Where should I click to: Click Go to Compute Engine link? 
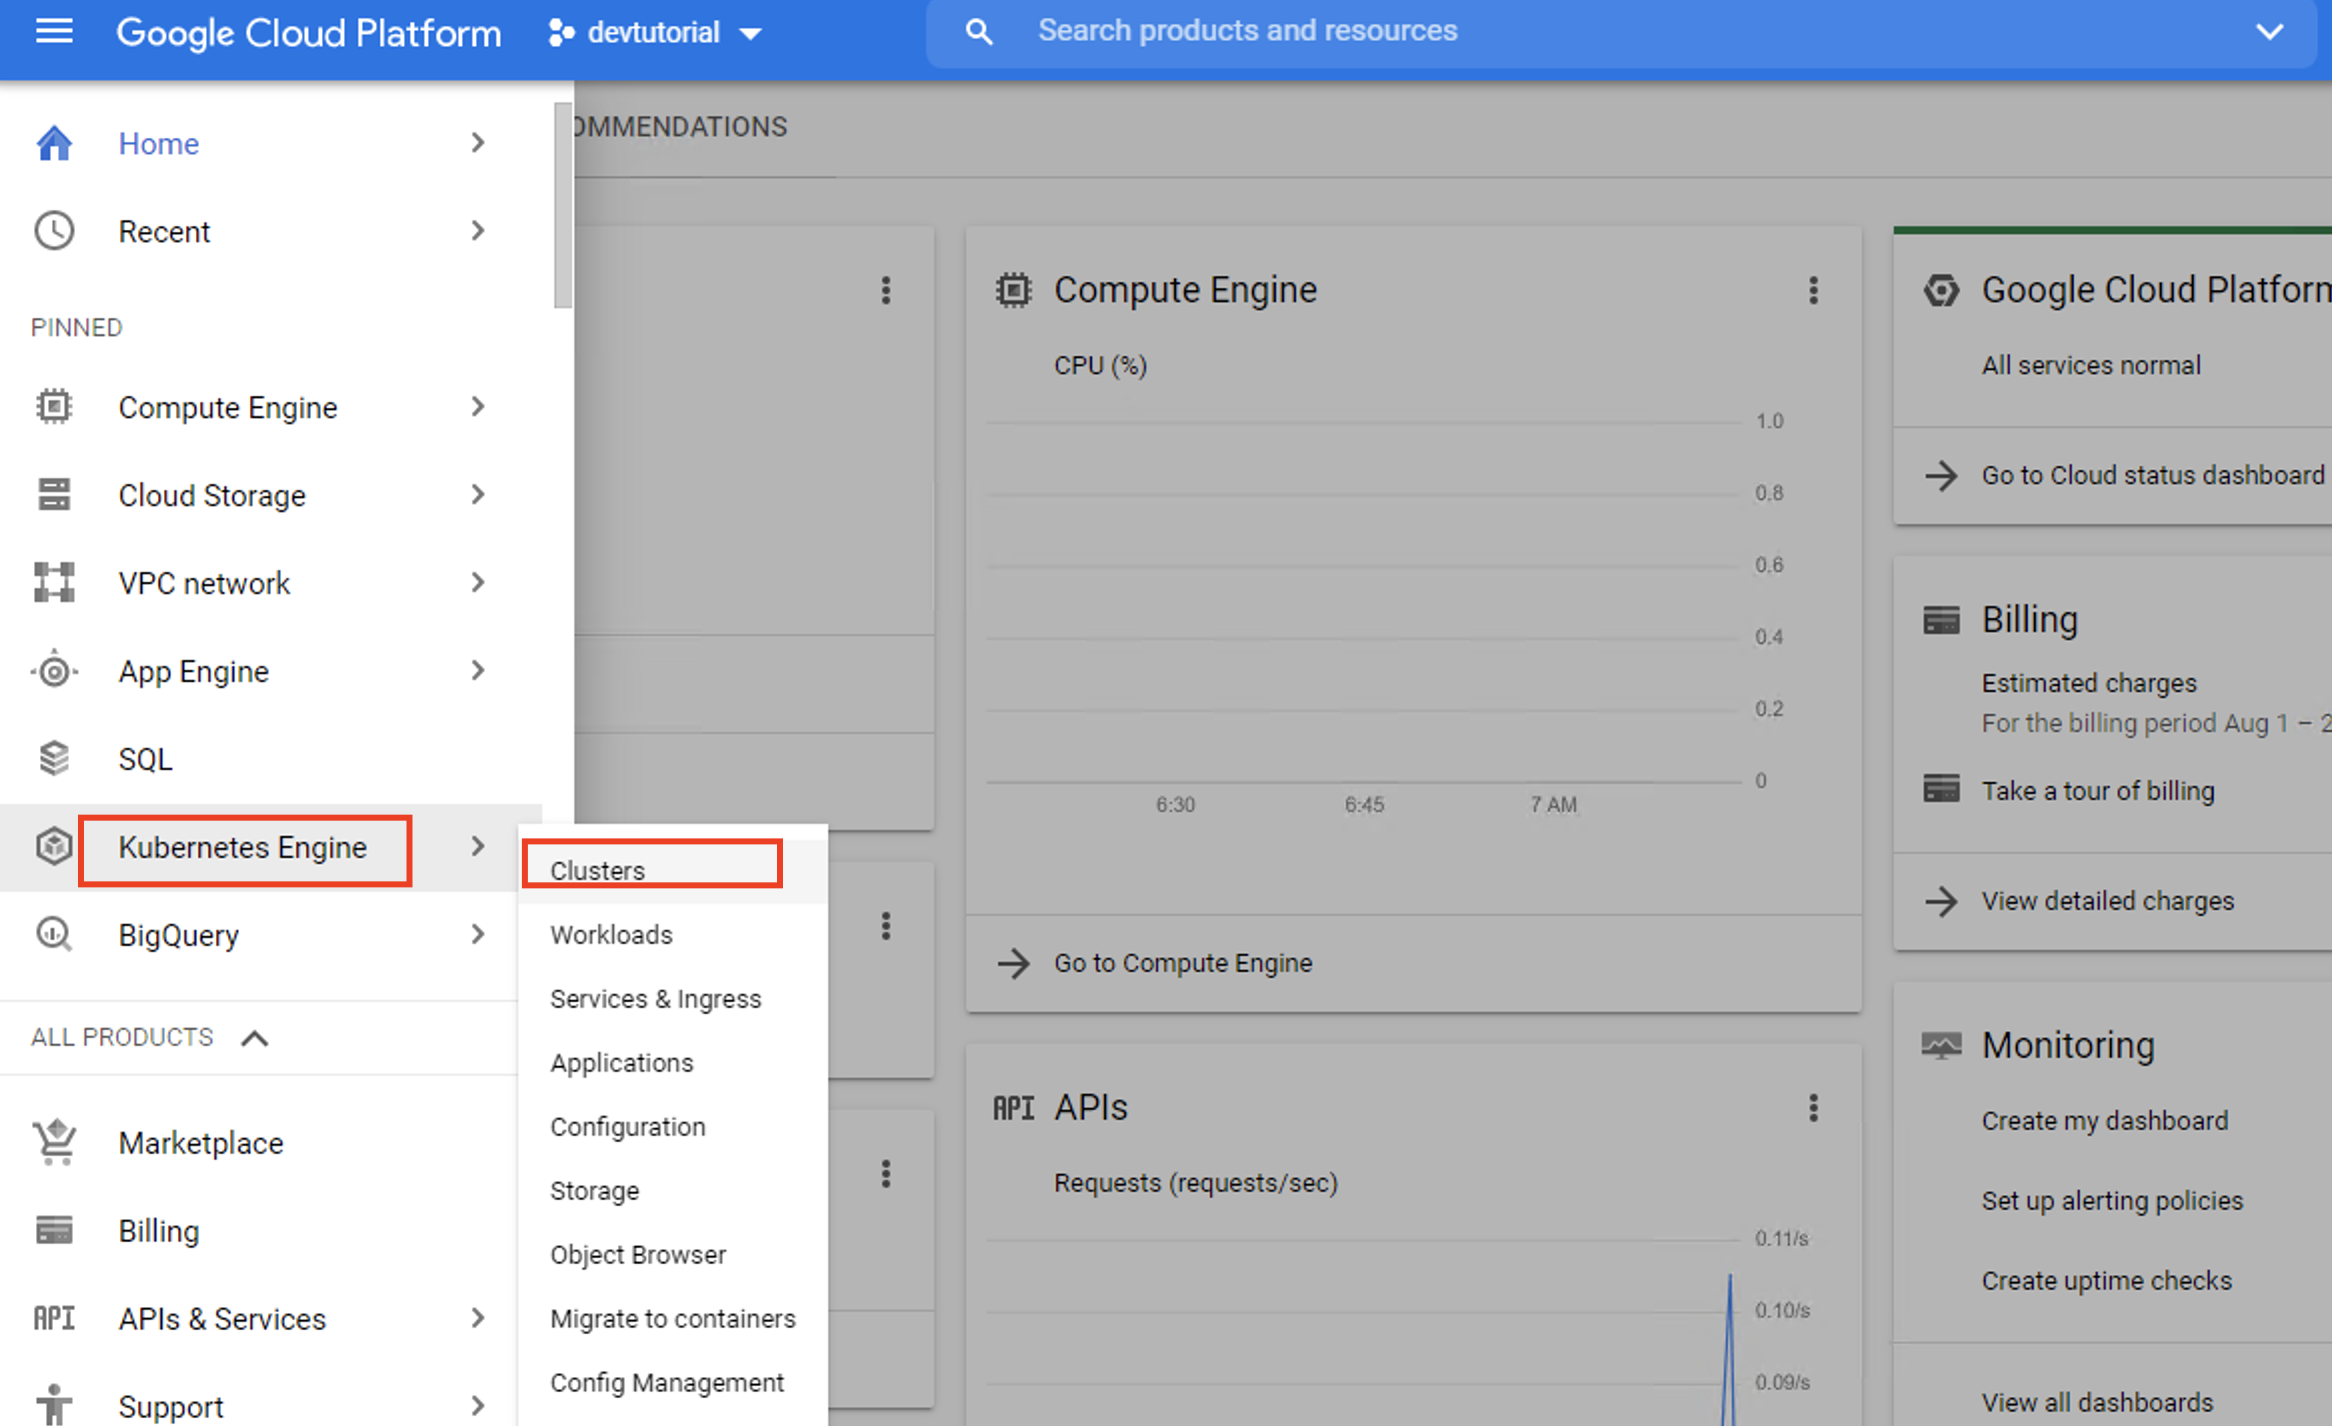(1183, 963)
